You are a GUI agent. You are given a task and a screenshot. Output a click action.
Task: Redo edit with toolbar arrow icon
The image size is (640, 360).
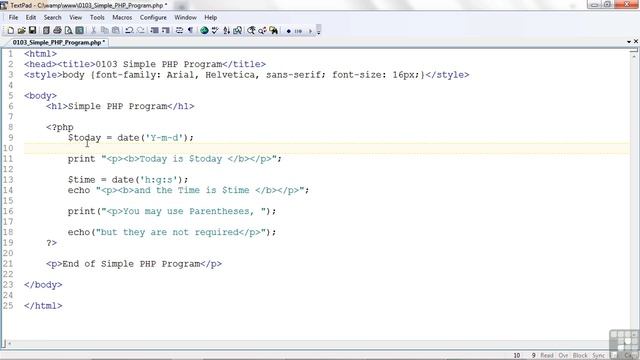[x=141, y=31]
